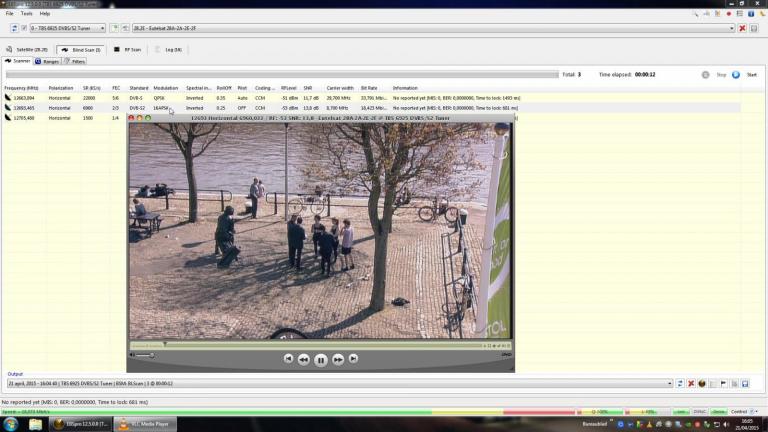Click the rewind button in video player
Screen dimensions: 768x432
[304, 359]
